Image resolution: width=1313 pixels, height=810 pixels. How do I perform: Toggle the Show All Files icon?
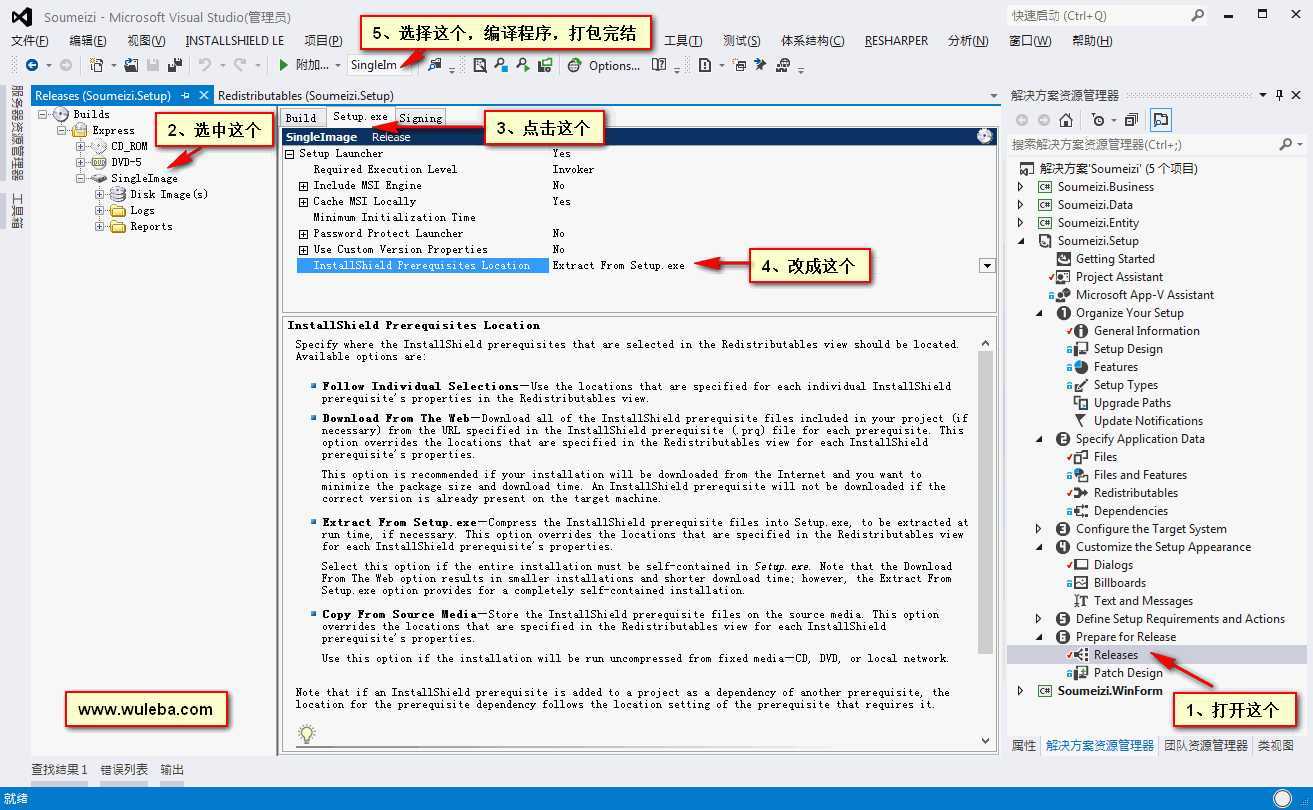click(1160, 120)
